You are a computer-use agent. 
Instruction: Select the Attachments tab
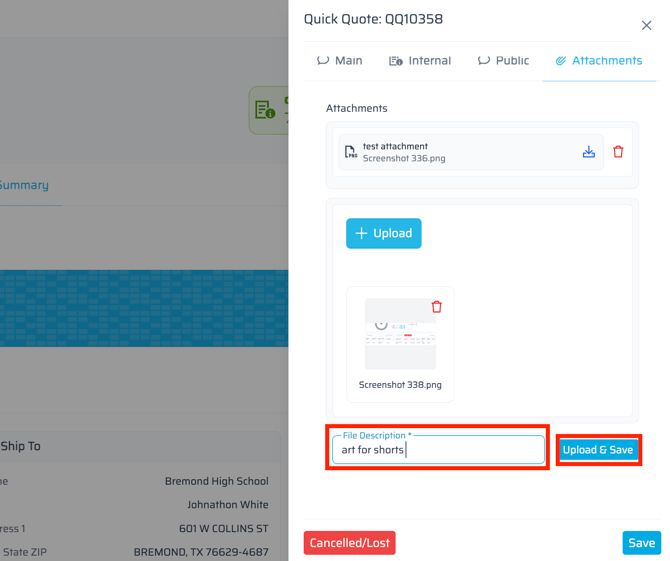(x=598, y=61)
